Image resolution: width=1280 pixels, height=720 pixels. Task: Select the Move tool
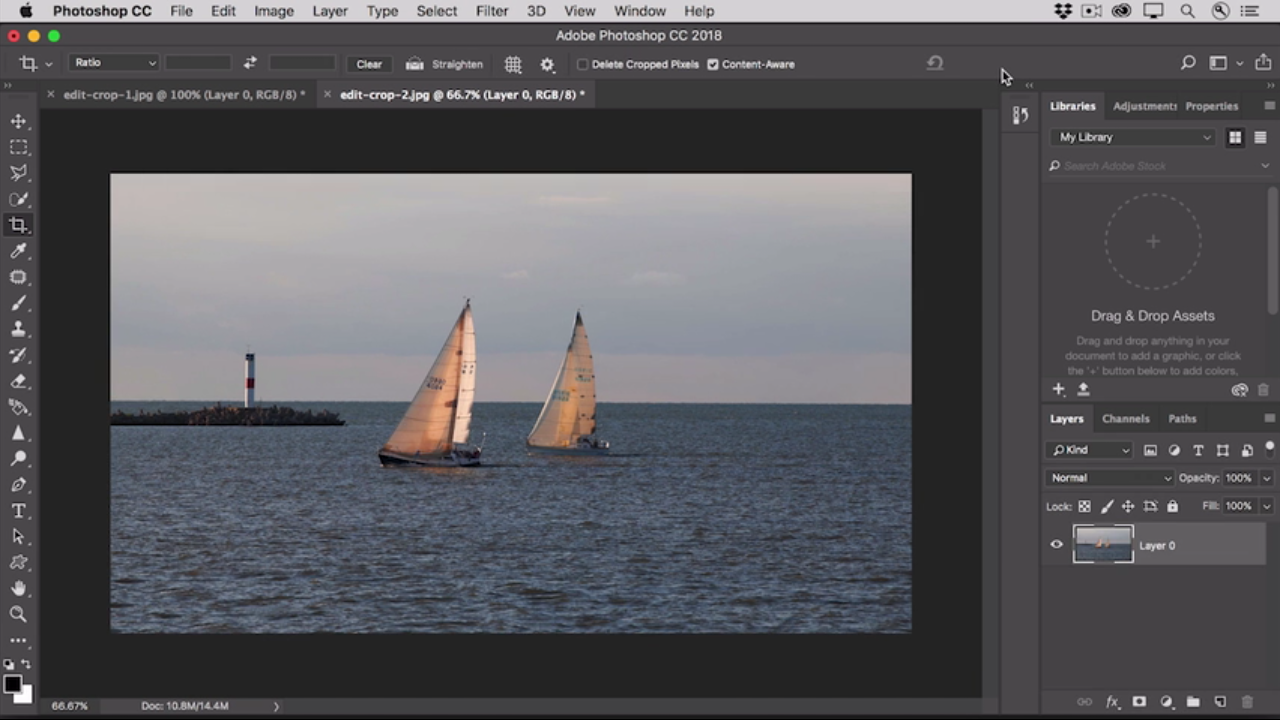click(18, 121)
